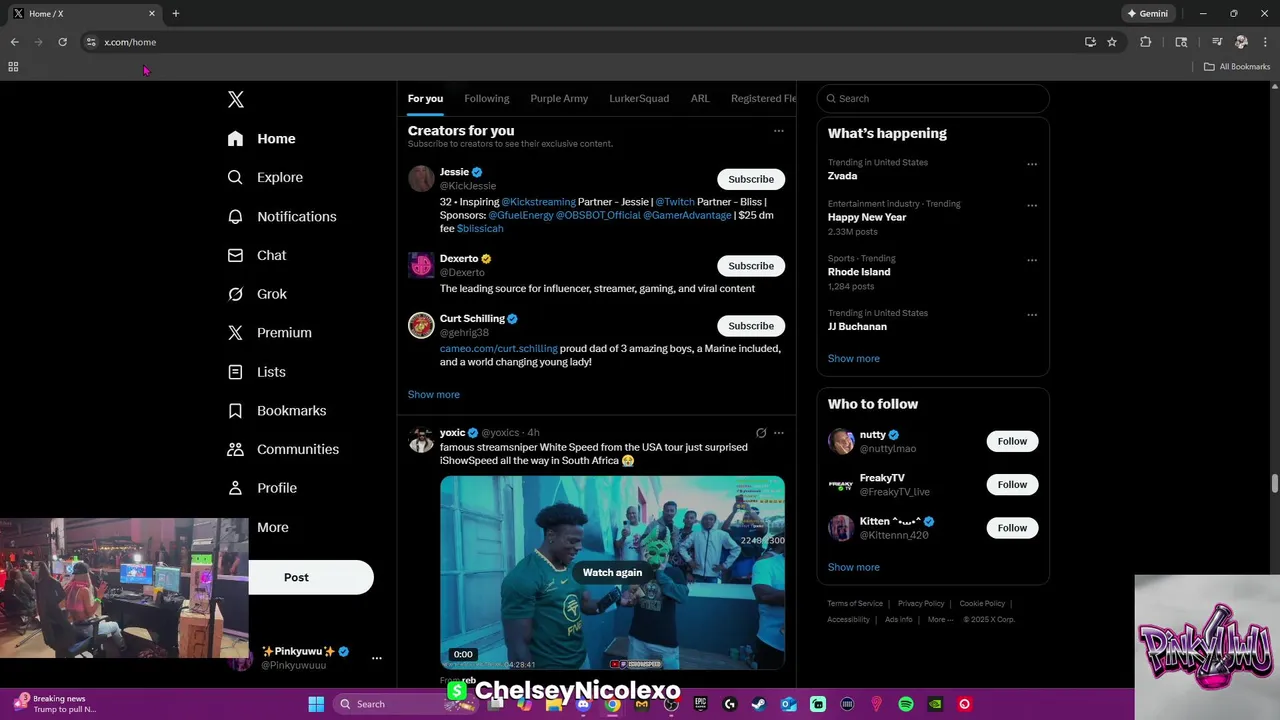
Task: Open the Terms of Service footer link
Action: [x=855, y=604]
